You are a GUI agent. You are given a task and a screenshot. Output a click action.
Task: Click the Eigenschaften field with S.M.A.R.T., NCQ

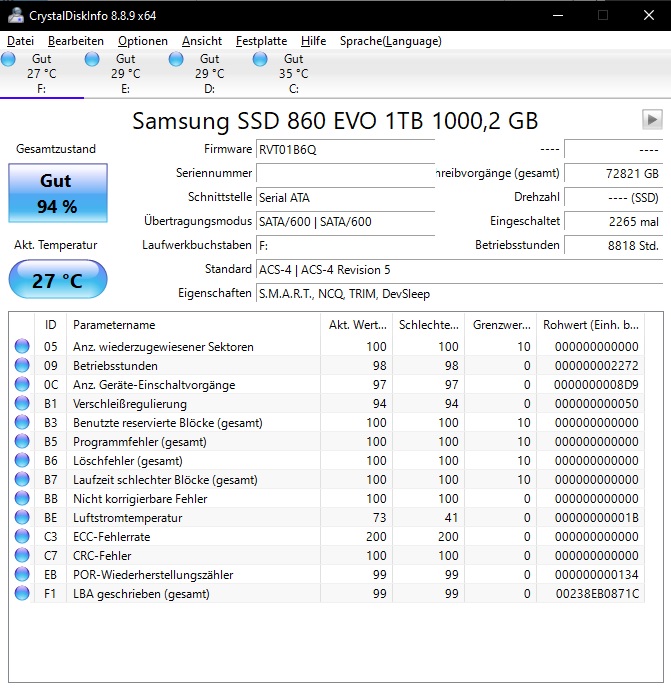pos(459,294)
